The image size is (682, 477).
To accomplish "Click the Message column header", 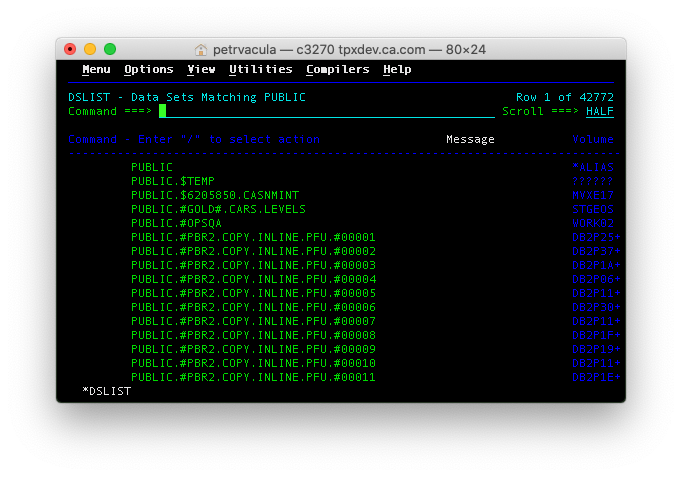I will pos(470,140).
